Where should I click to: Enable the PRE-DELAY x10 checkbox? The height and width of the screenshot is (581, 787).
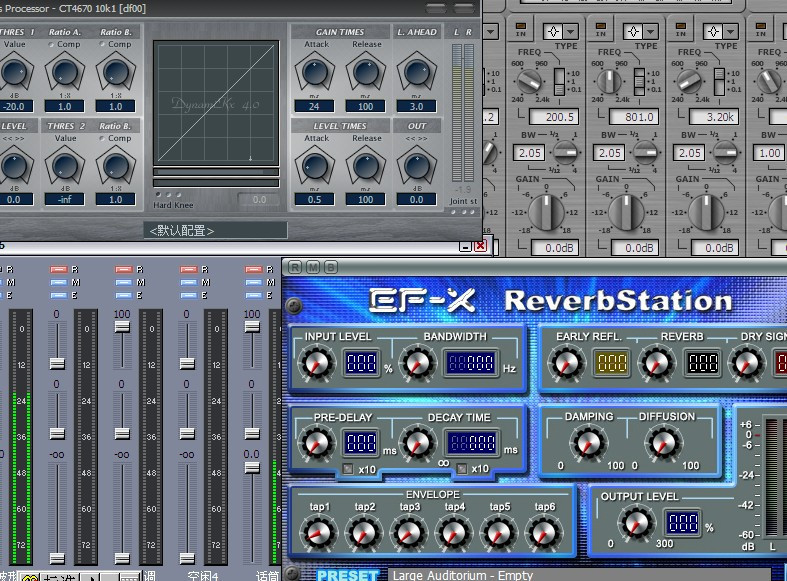(348, 469)
